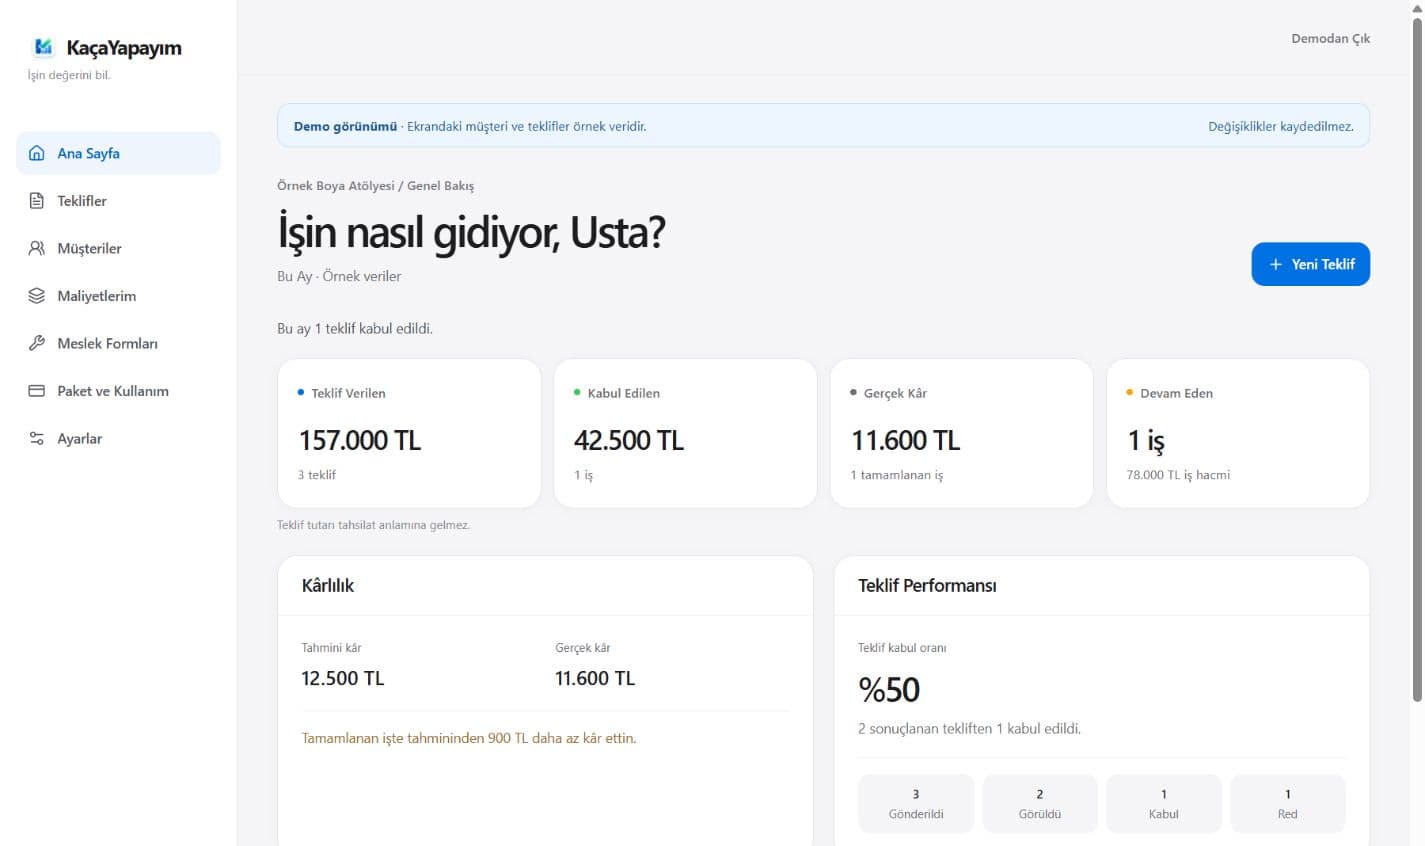Click the Demodan Çık link
The height and width of the screenshot is (846, 1425).
tap(1330, 38)
